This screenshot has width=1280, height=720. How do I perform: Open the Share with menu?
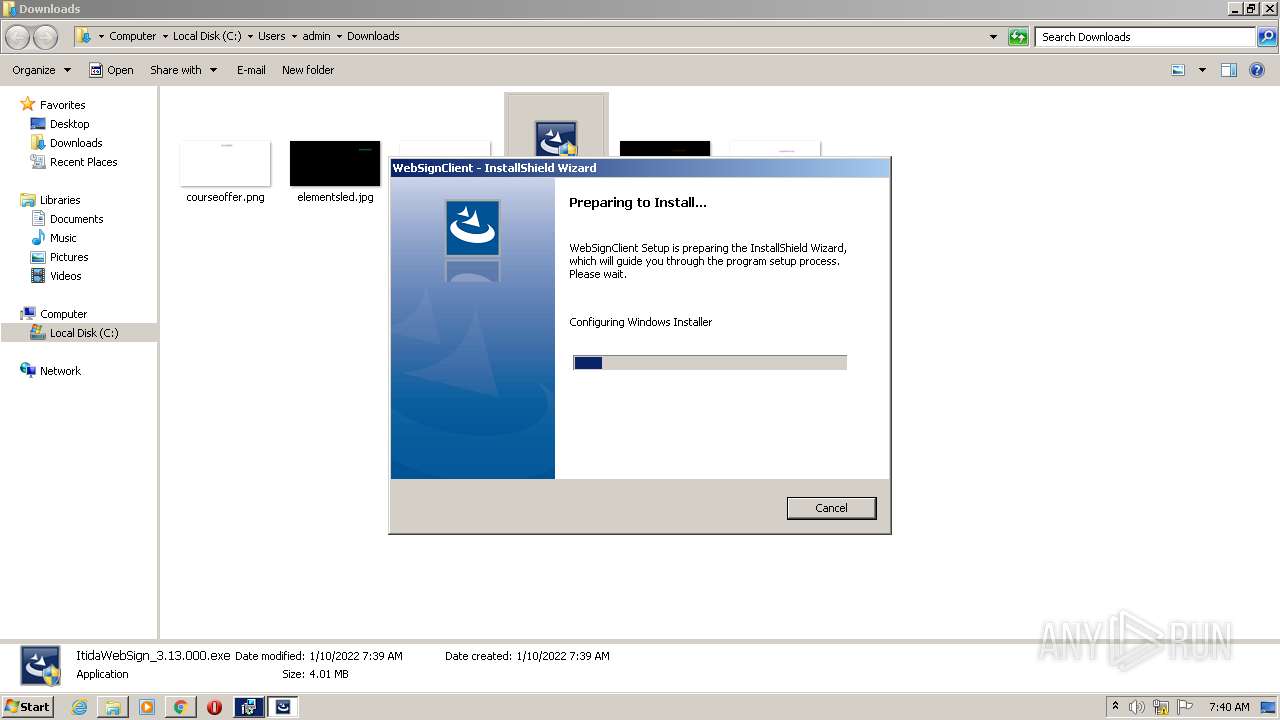[x=183, y=70]
